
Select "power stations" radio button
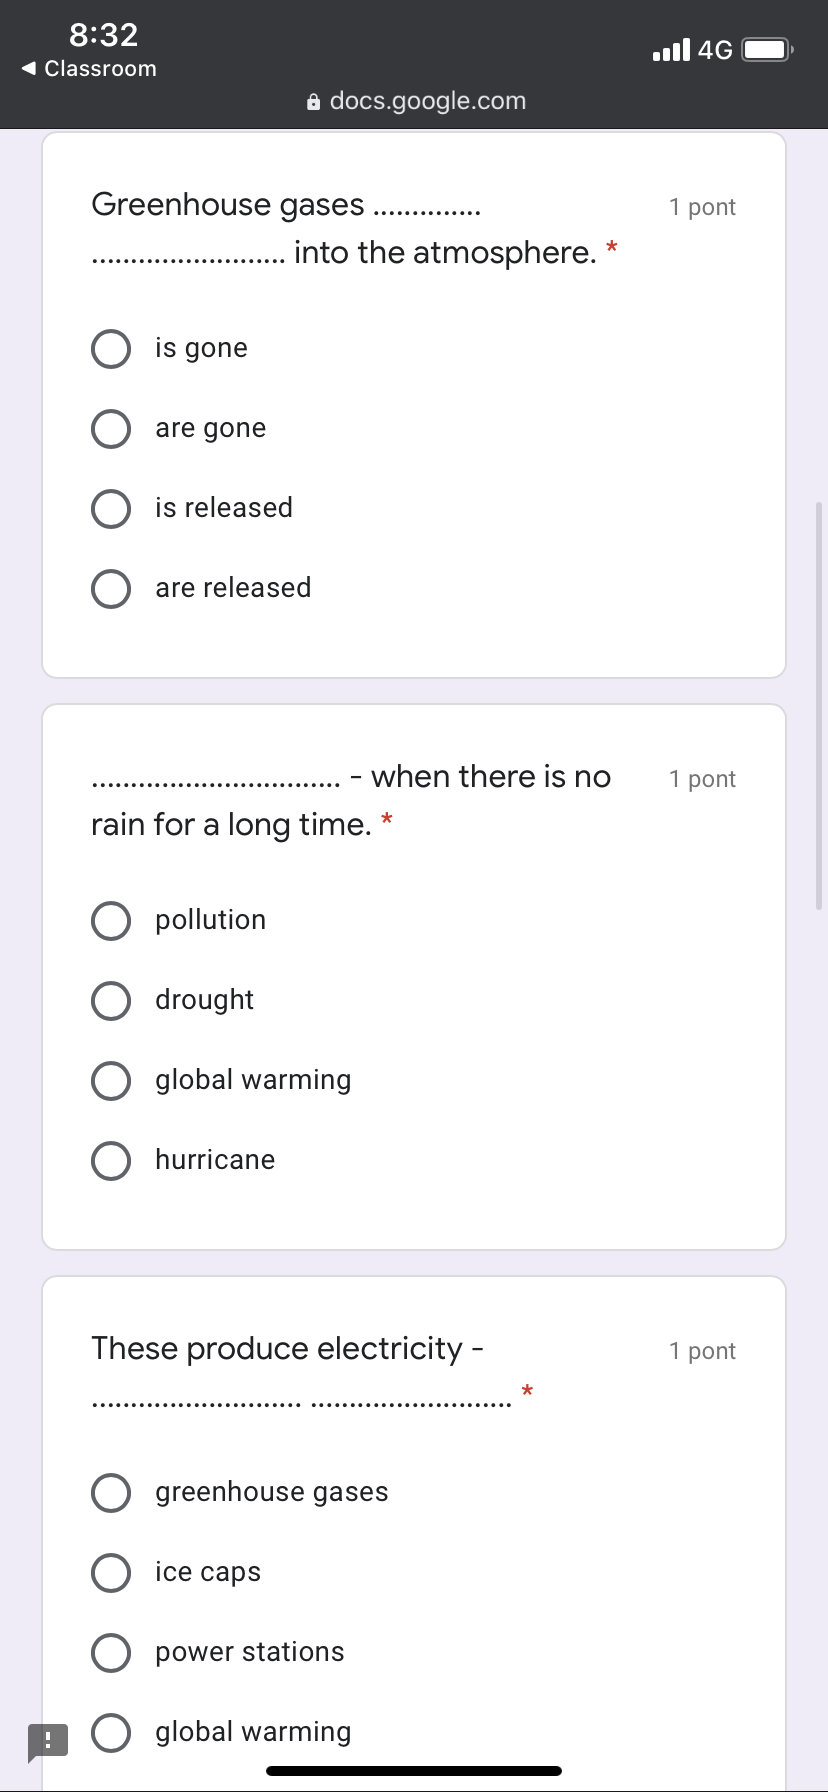pos(111,1653)
